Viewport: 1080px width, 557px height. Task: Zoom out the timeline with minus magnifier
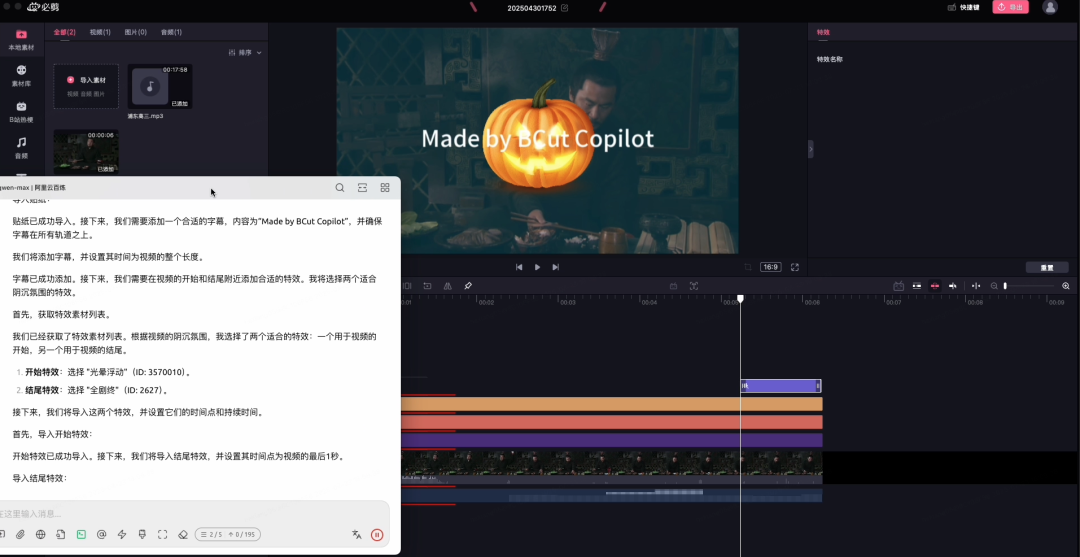pos(994,286)
